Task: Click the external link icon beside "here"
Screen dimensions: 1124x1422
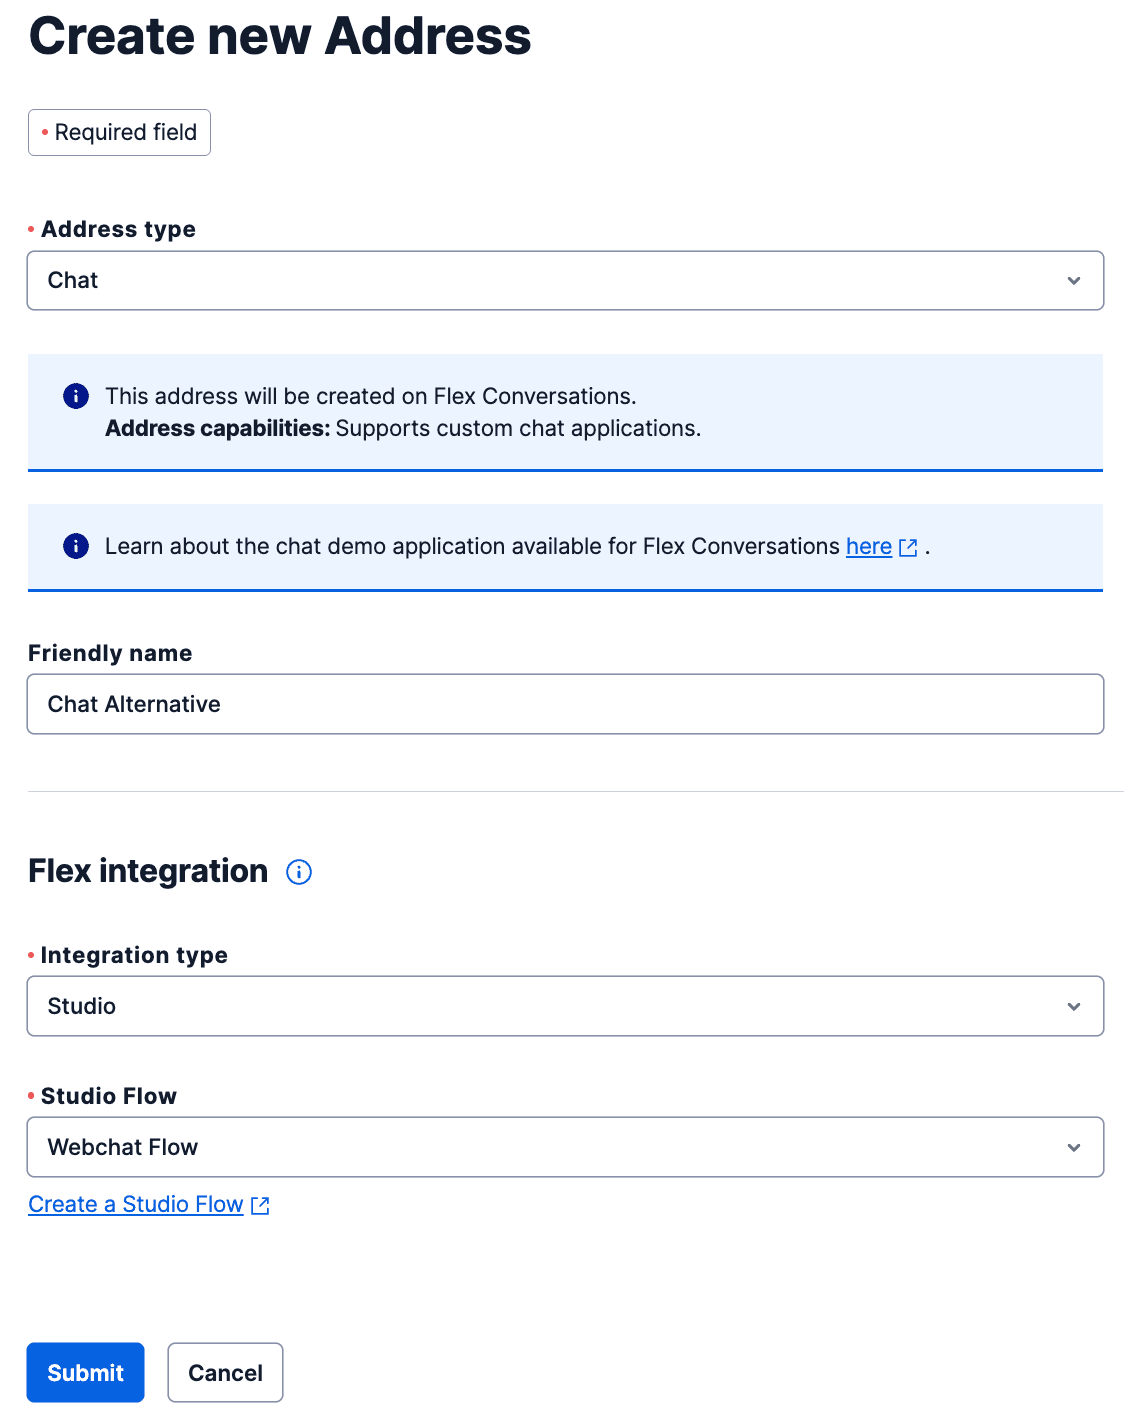Action: (908, 547)
